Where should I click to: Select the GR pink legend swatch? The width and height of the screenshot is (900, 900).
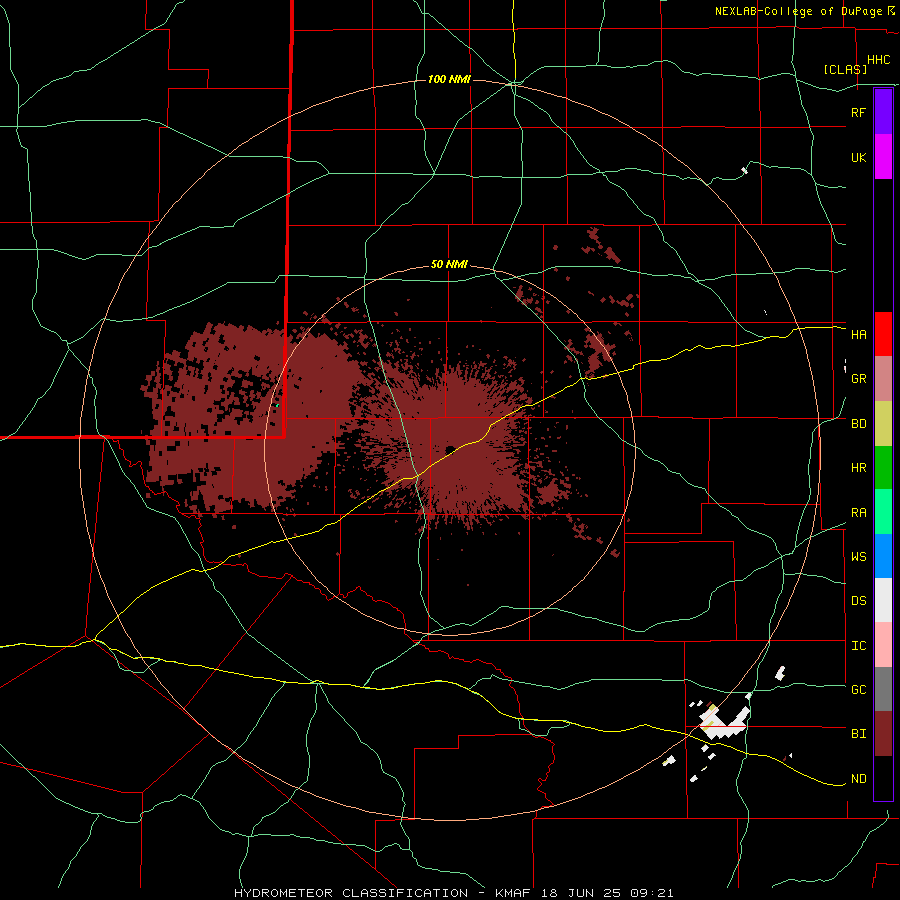(883, 379)
